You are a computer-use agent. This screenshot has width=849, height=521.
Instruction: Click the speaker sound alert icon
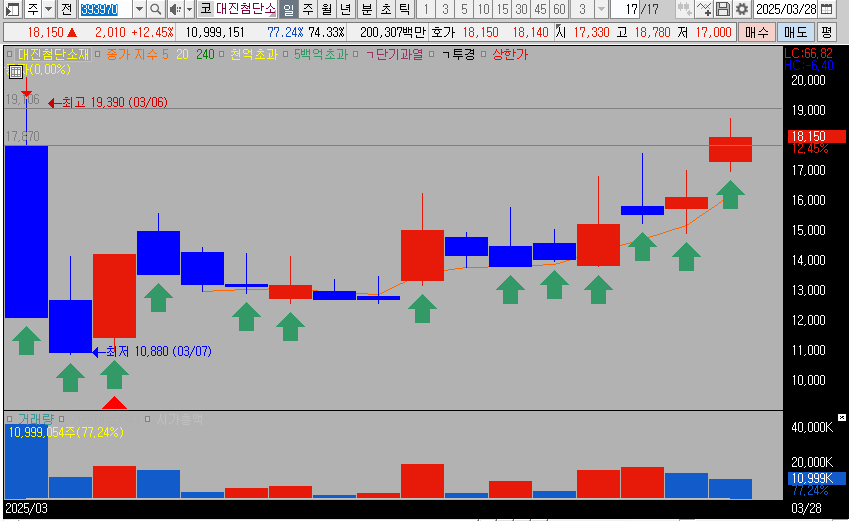pyautogui.click(x=175, y=9)
